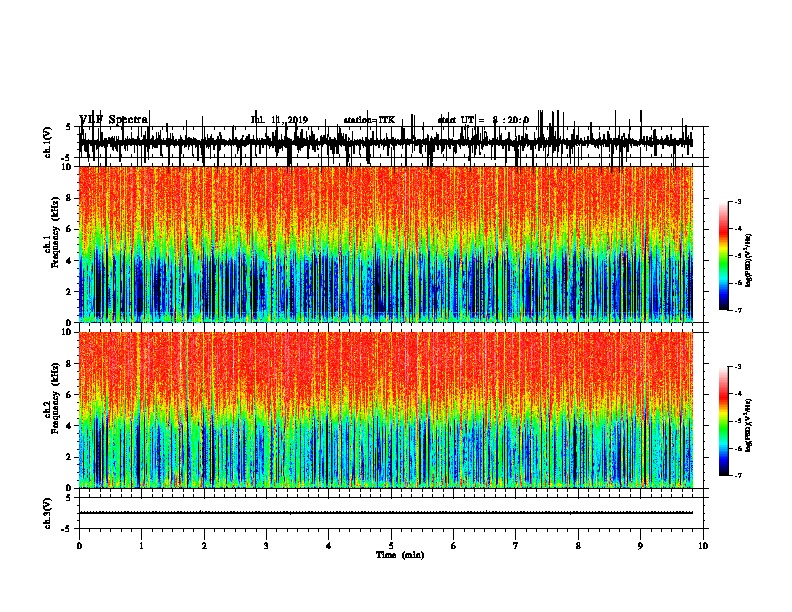Click the 'ch.3(V)' axis label
Viewport: 792px width, 612px height.
(x=47, y=513)
